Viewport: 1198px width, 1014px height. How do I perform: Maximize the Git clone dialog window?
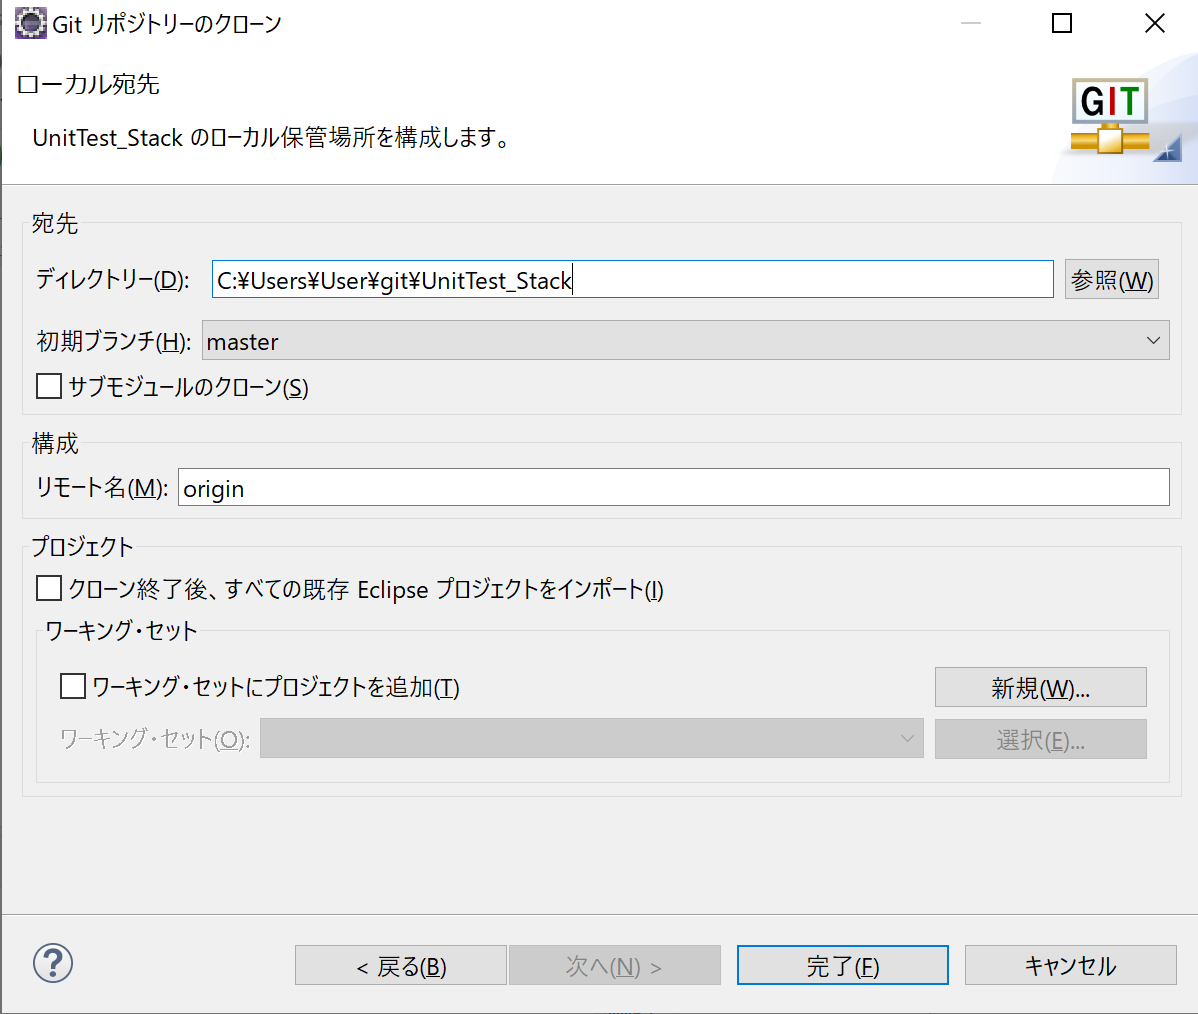[x=1062, y=23]
